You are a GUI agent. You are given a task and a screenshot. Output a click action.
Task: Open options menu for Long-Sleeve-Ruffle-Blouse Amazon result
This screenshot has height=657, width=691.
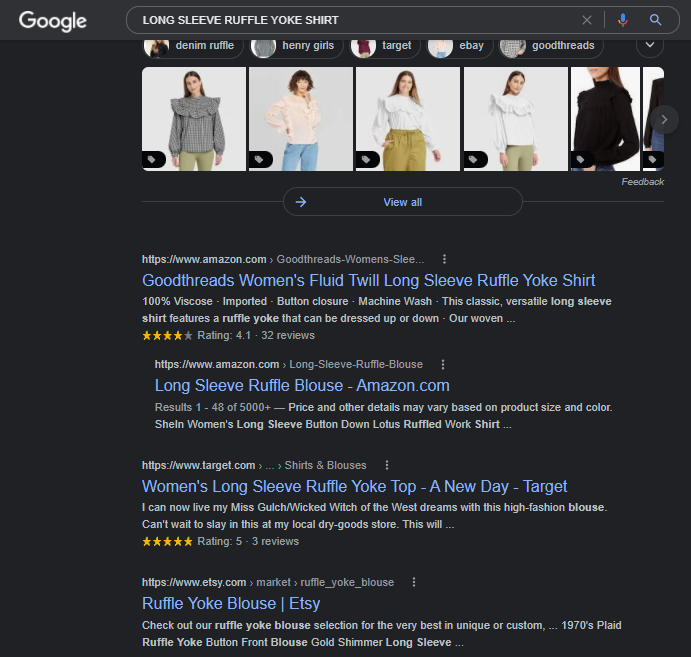tap(443, 364)
